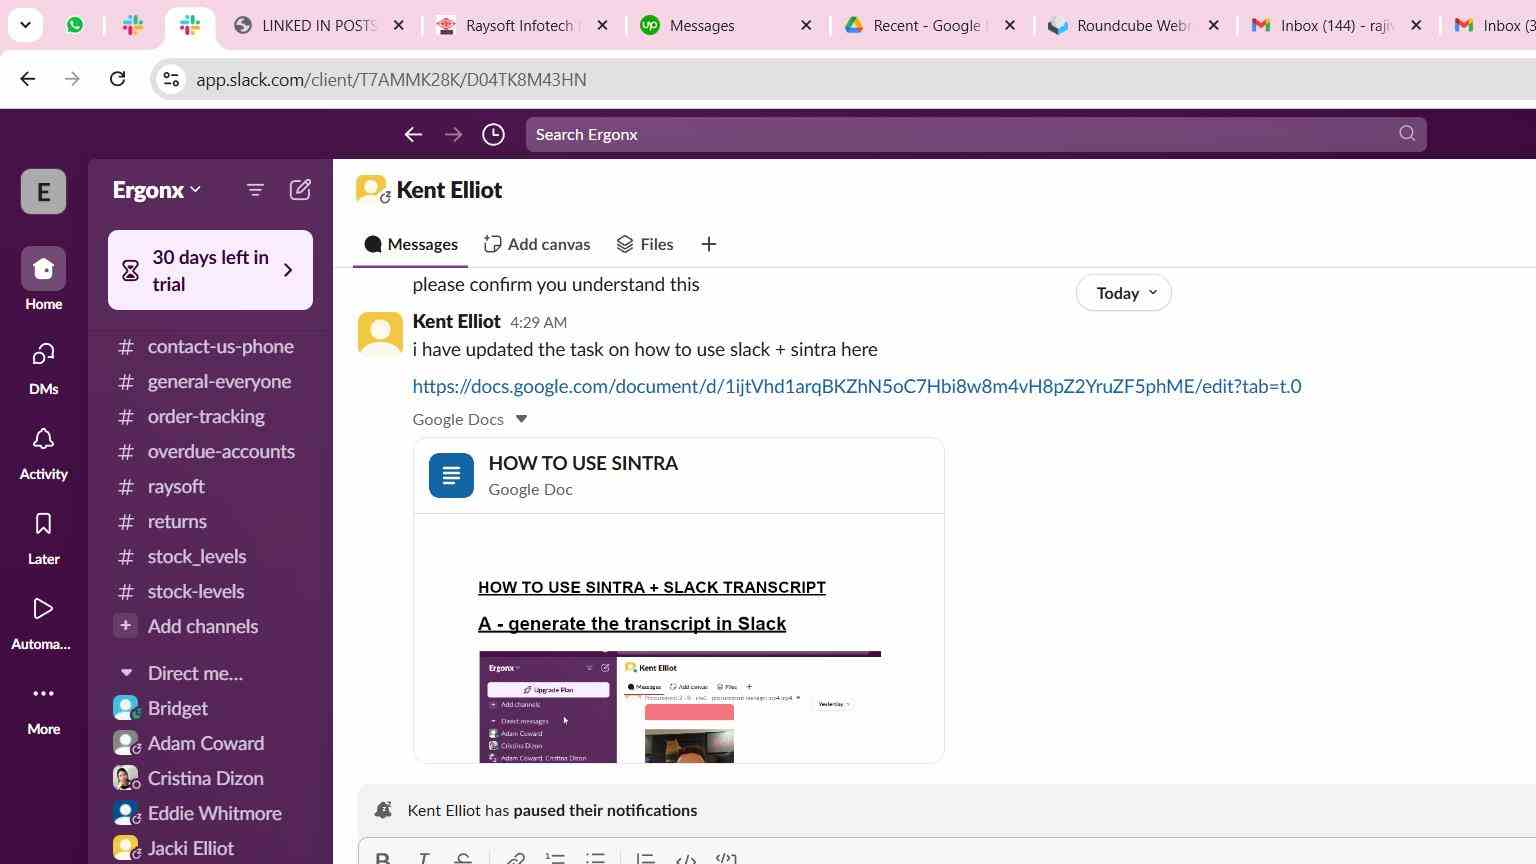Select the Messages tab

(x=411, y=244)
